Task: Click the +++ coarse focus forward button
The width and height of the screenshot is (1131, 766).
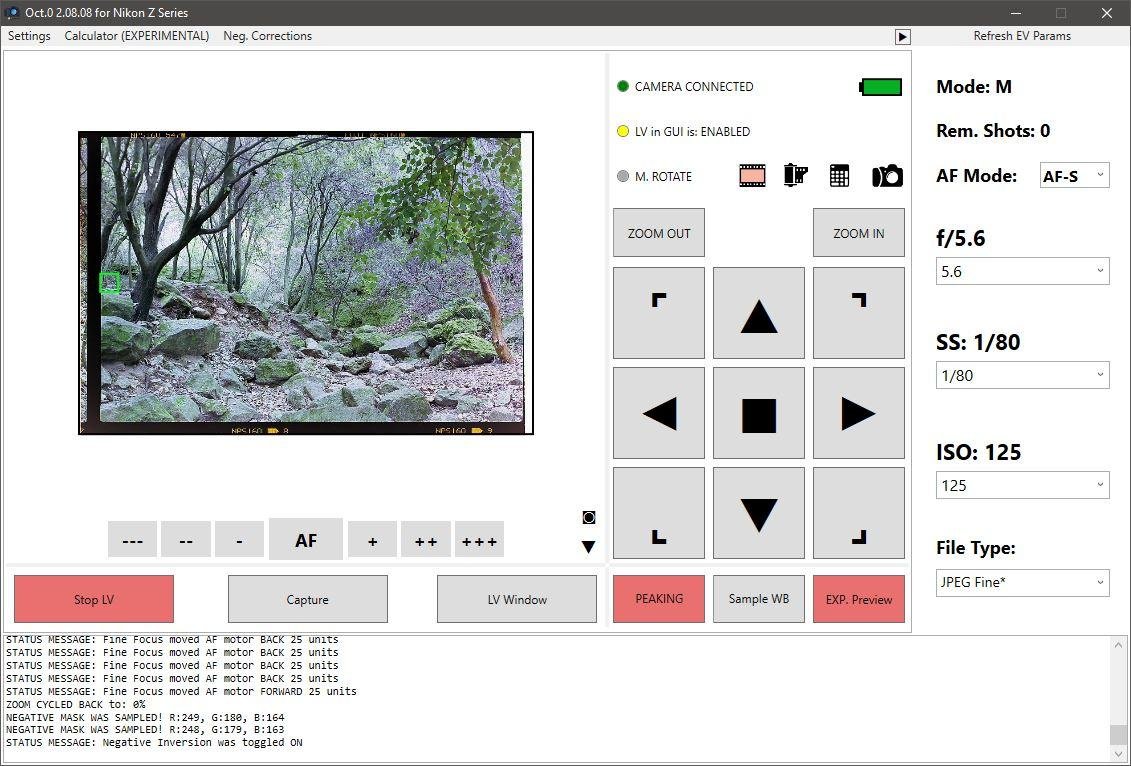Action: click(x=479, y=540)
